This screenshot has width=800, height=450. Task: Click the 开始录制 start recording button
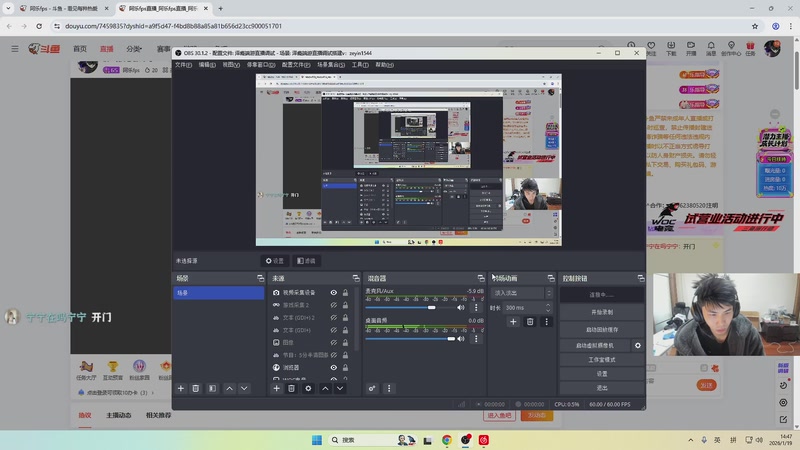pos(602,312)
